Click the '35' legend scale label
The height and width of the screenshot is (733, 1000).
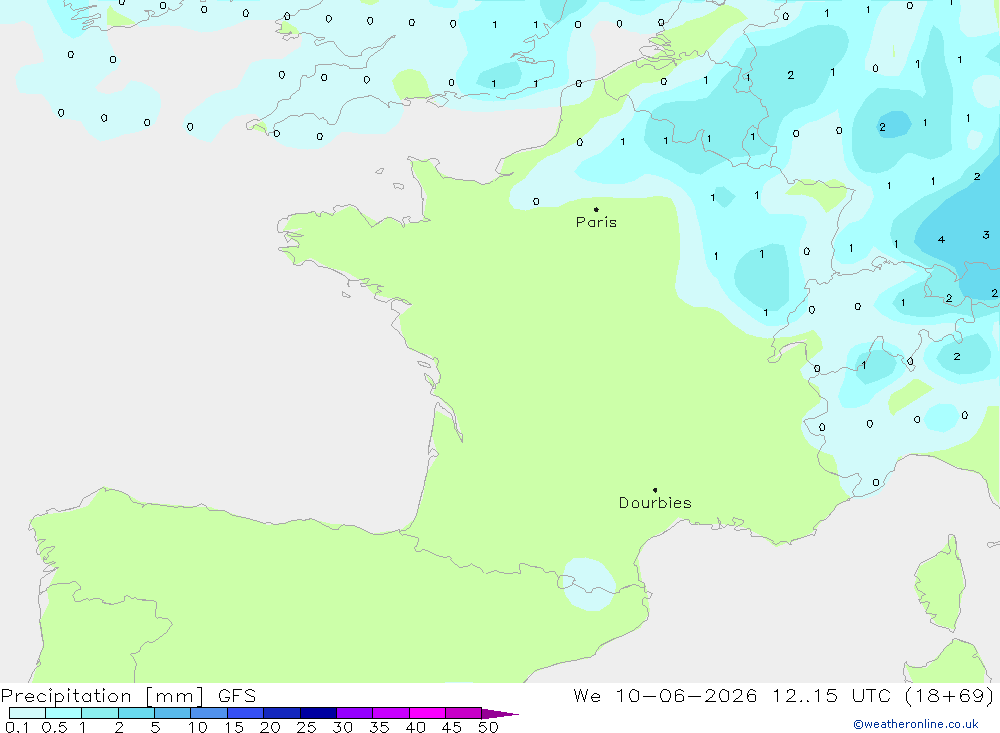click(379, 727)
